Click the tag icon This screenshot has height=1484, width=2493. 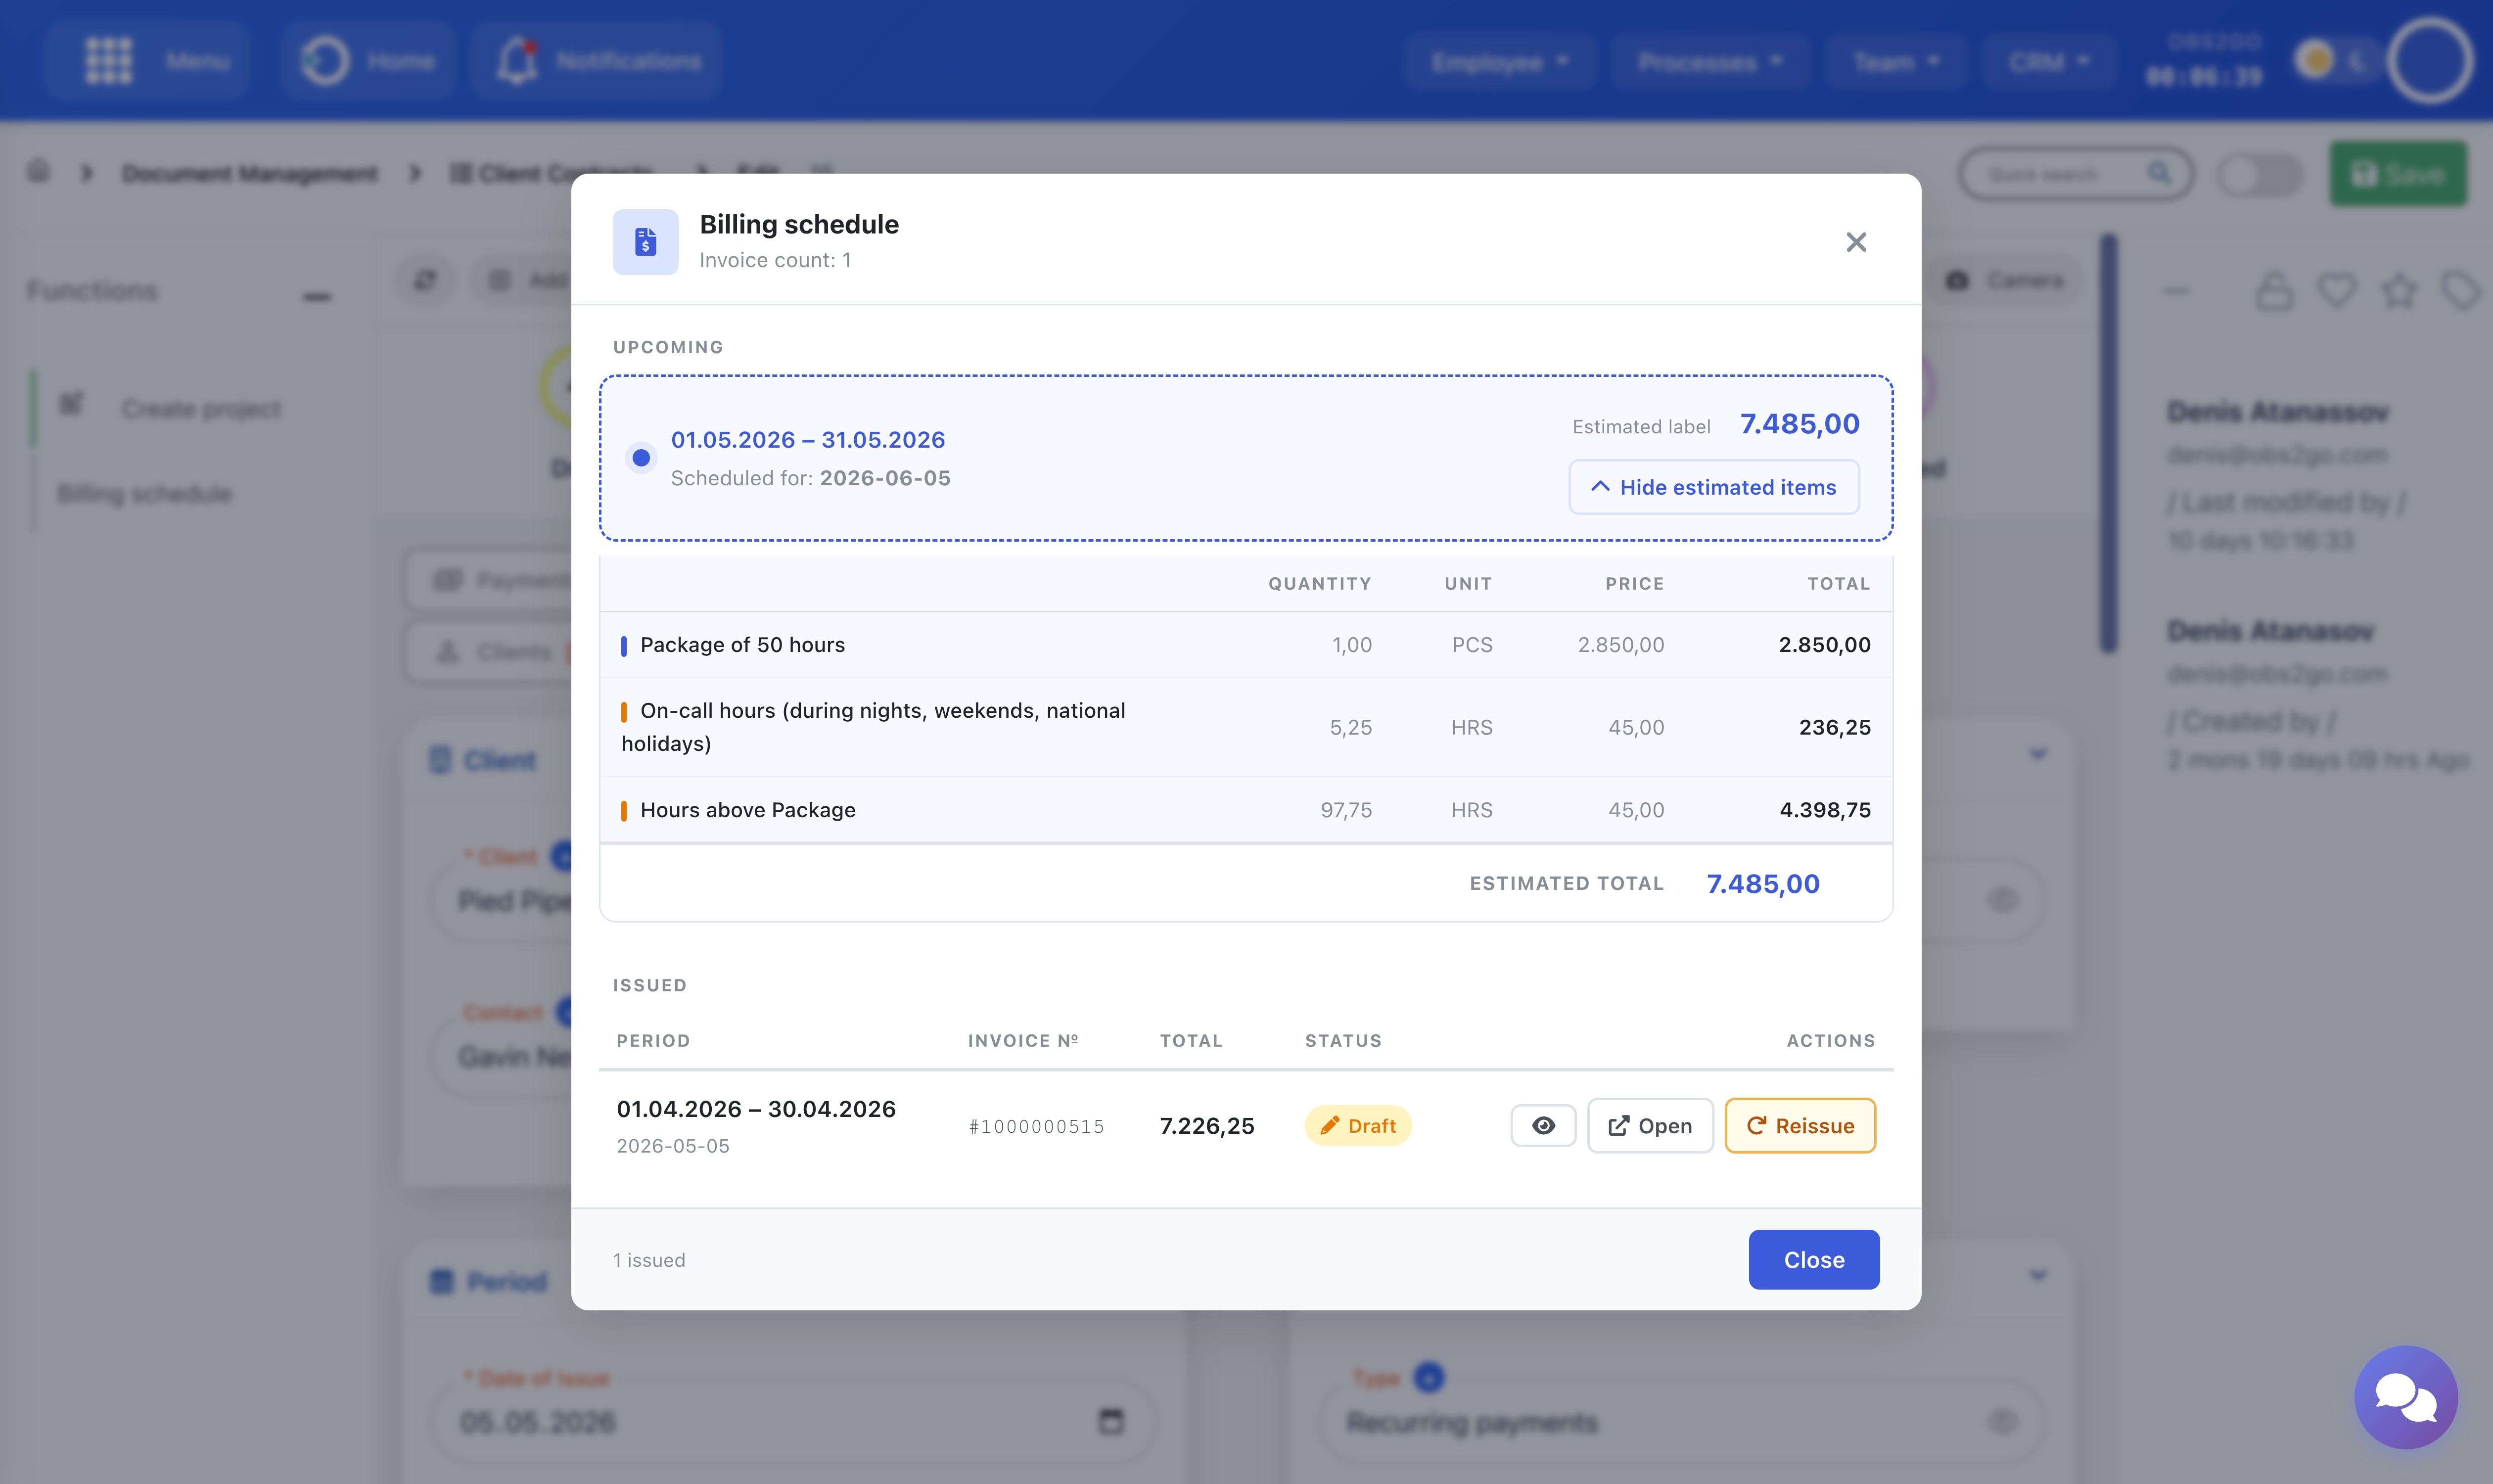[x=2461, y=291]
